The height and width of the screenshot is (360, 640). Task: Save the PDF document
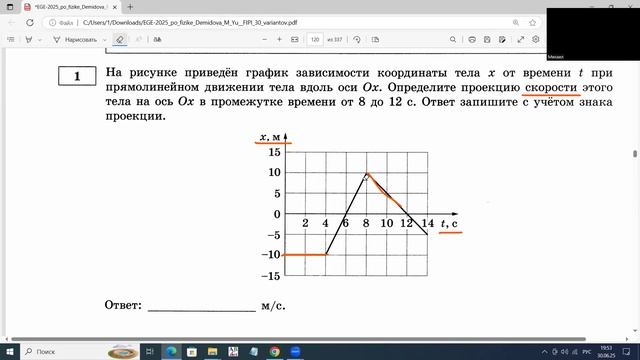coord(487,40)
